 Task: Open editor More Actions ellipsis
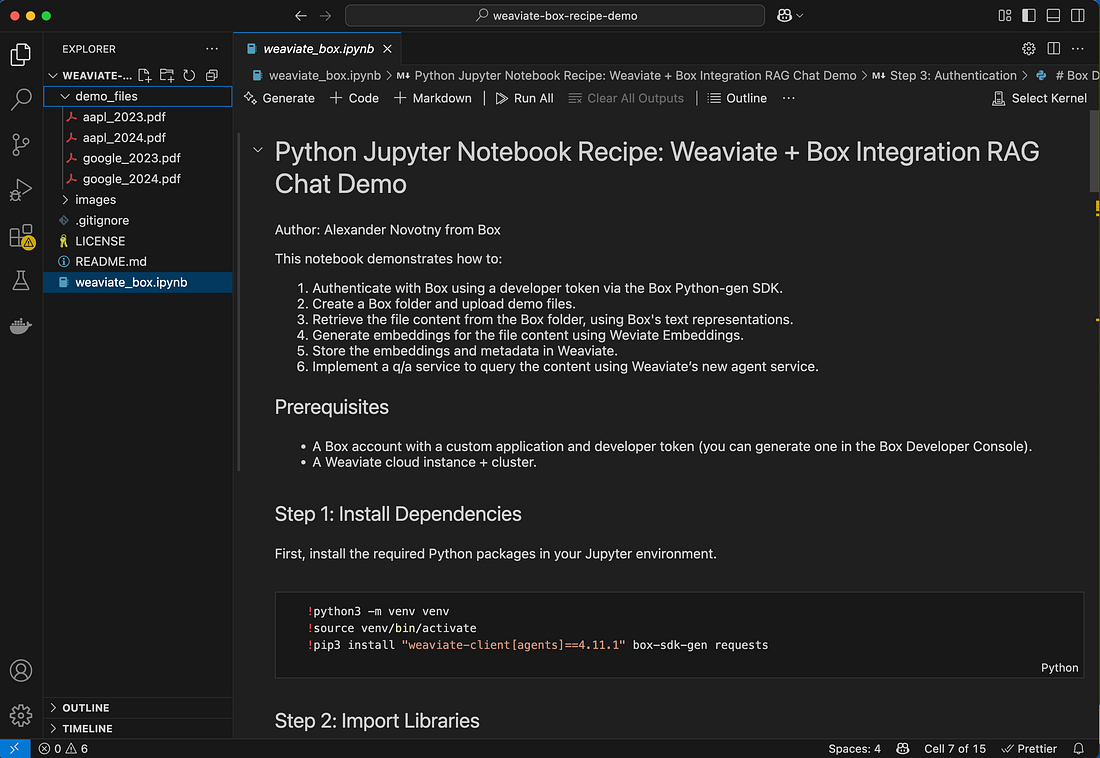click(x=1078, y=48)
